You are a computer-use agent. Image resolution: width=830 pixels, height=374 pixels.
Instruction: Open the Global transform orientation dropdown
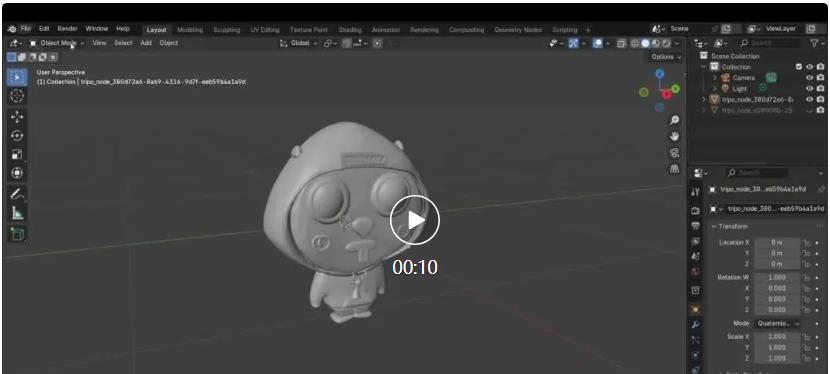[x=299, y=43]
